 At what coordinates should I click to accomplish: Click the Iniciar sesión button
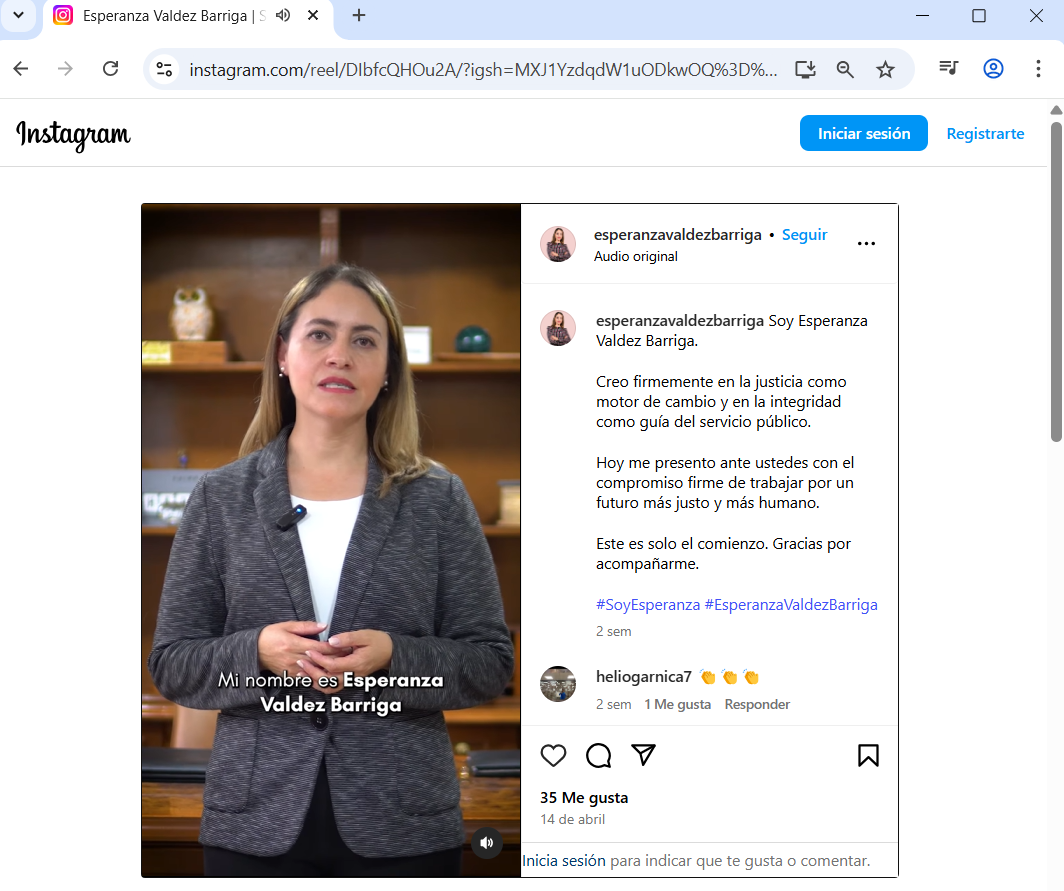pyautogui.click(x=863, y=133)
